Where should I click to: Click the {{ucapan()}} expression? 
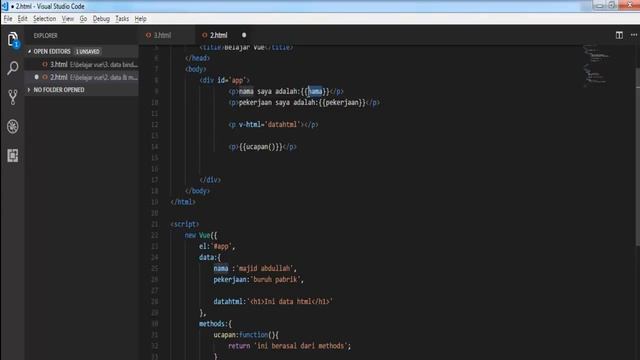tap(260, 147)
